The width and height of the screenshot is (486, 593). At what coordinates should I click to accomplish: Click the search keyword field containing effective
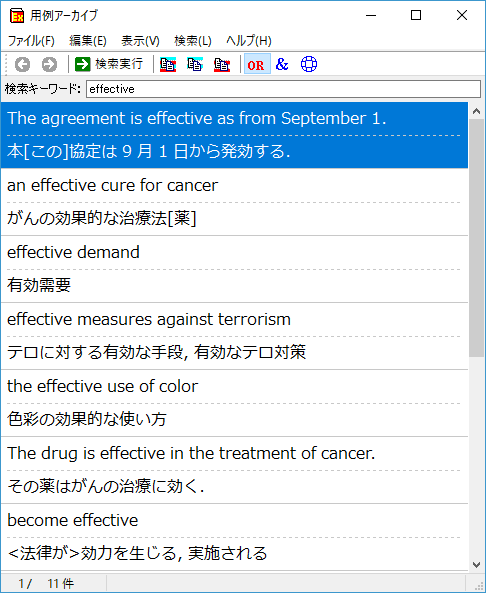[283, 89]
